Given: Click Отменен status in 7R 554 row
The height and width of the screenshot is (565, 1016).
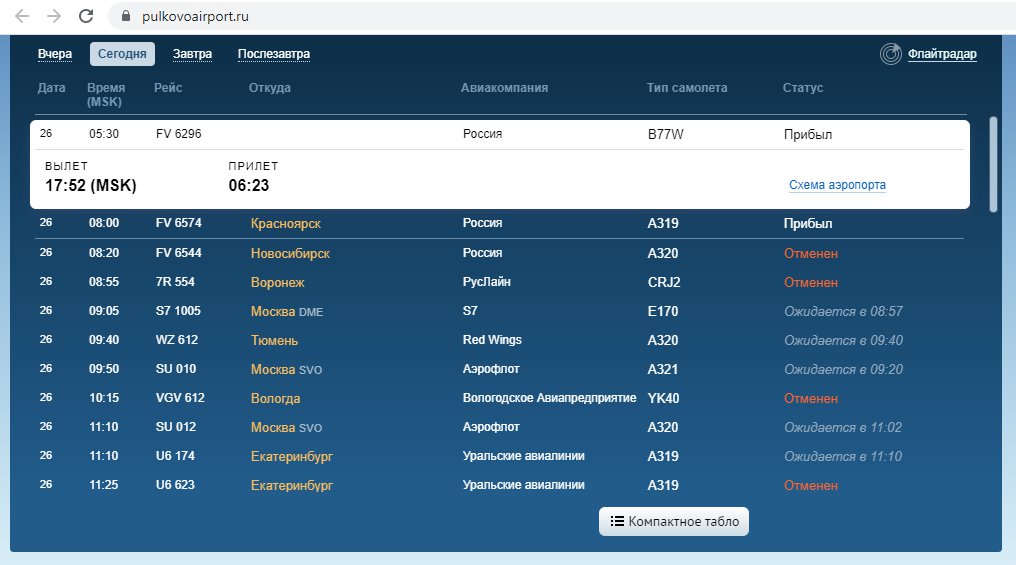Looking at the screenshot, I should pyautogui.click(x=811, y=282).
